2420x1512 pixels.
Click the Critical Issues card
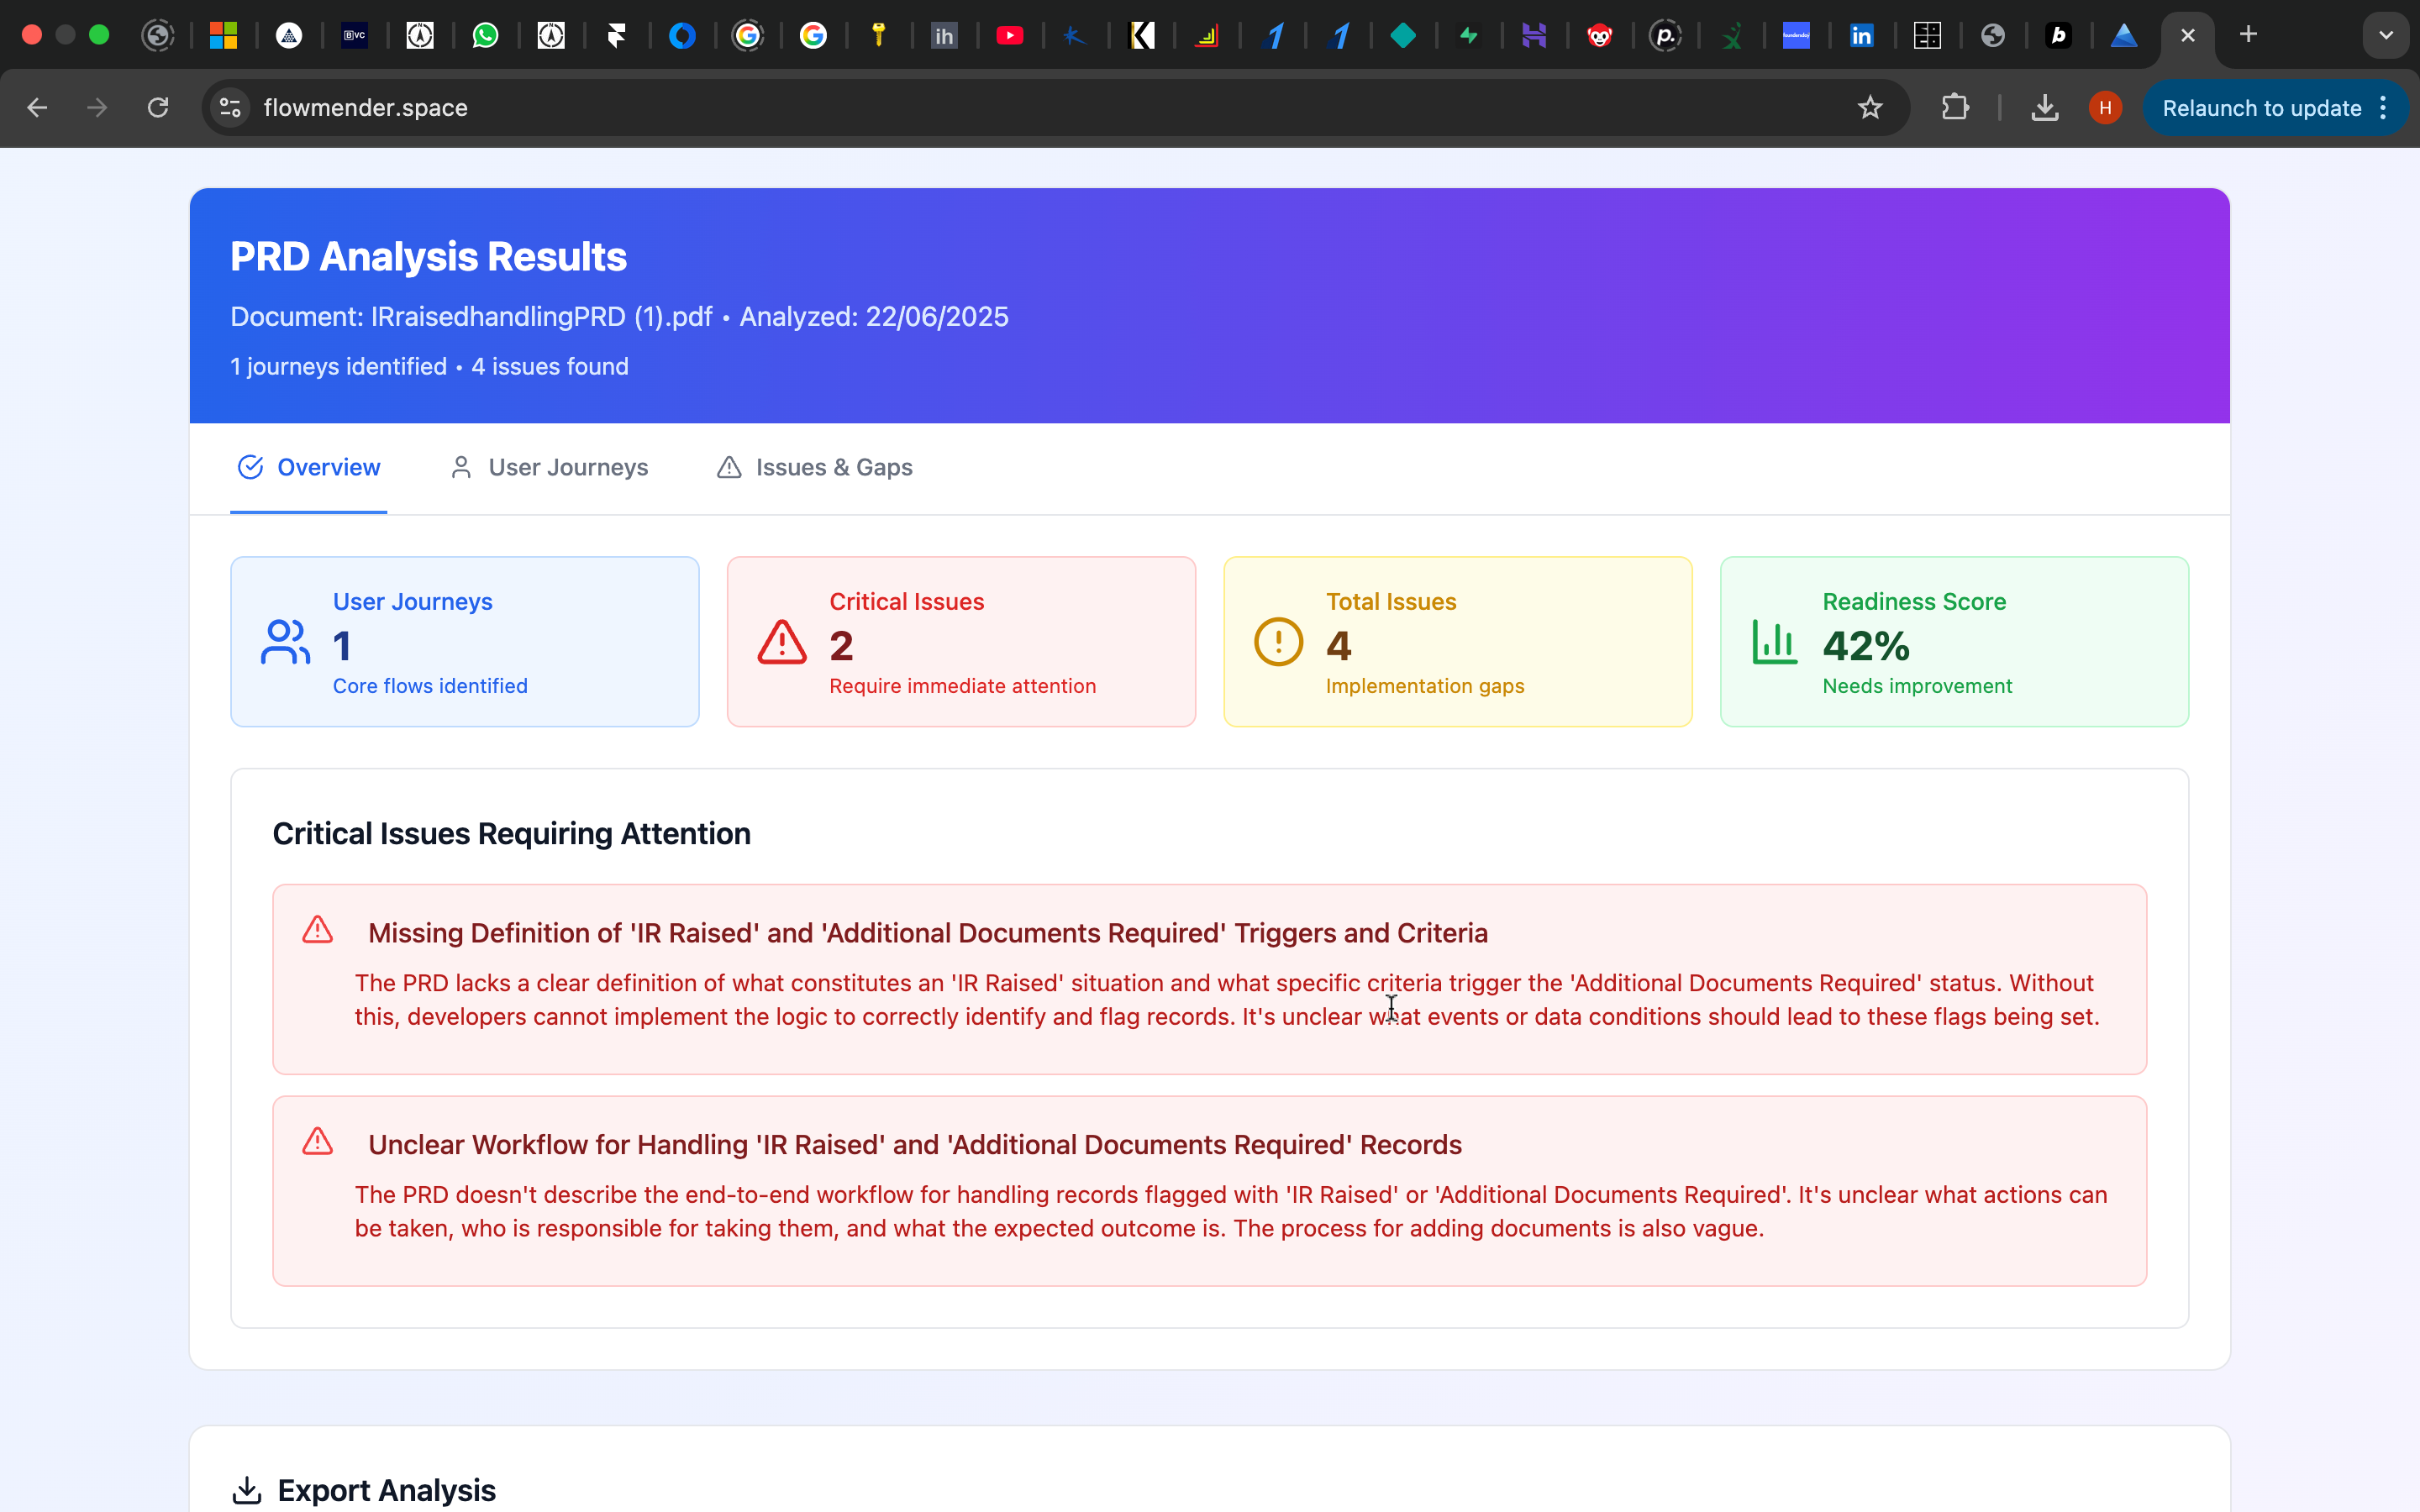click(x=960, y=642)
